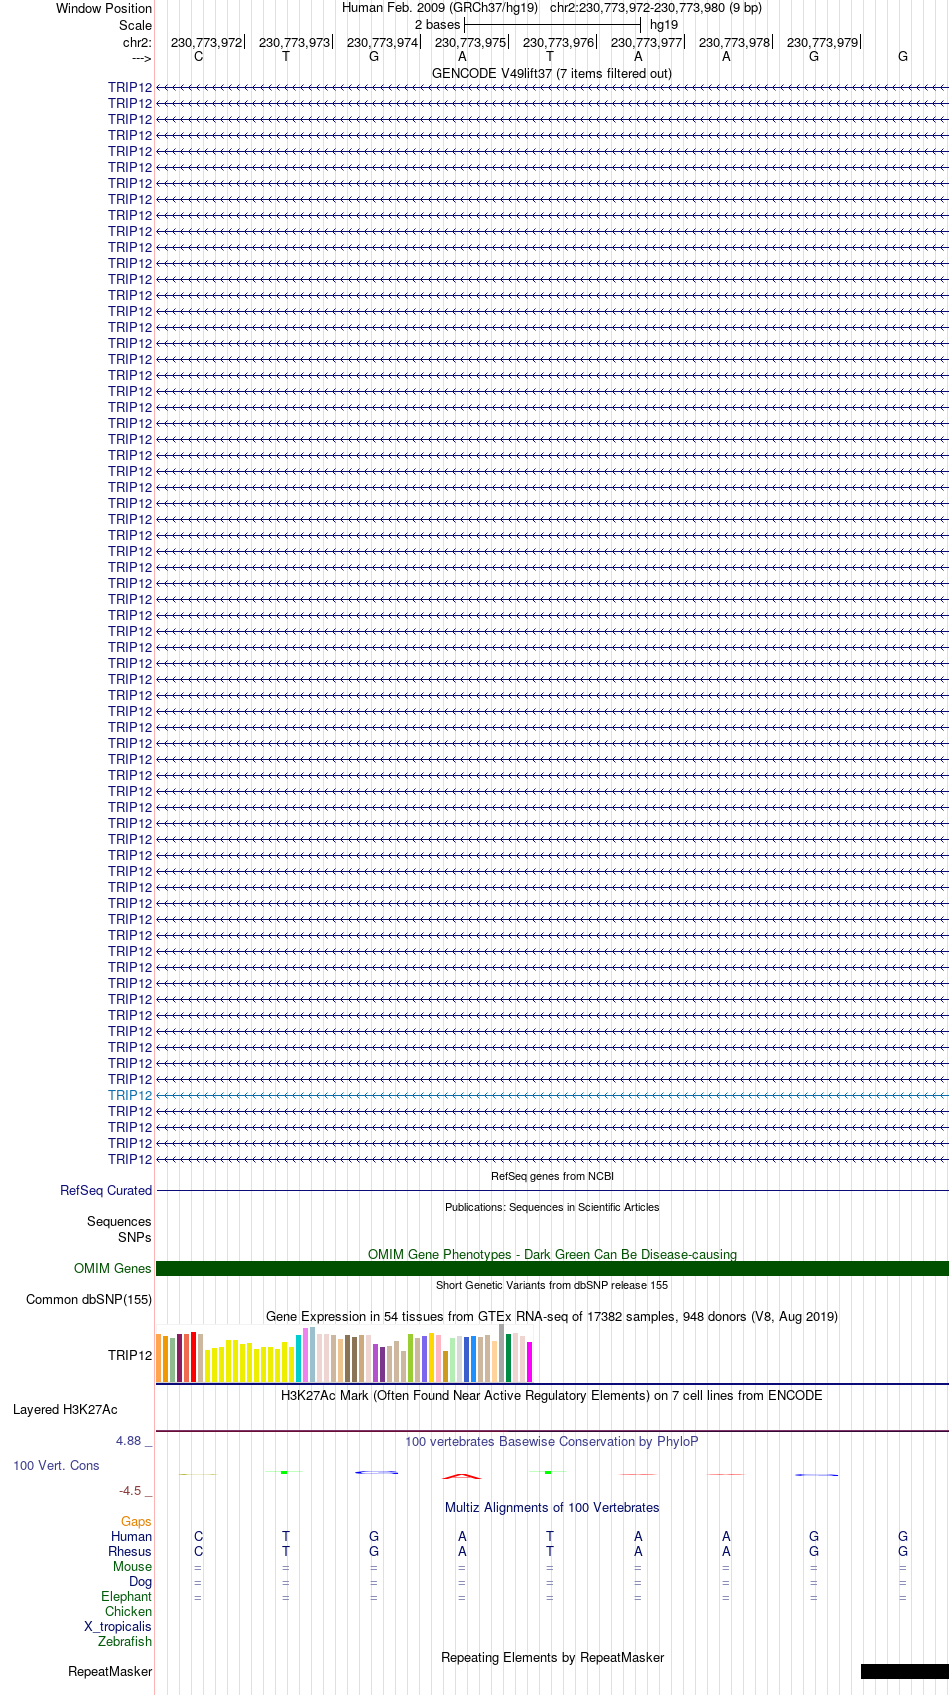Click the dark green OMIM Genes bar

coord(552,1268)
